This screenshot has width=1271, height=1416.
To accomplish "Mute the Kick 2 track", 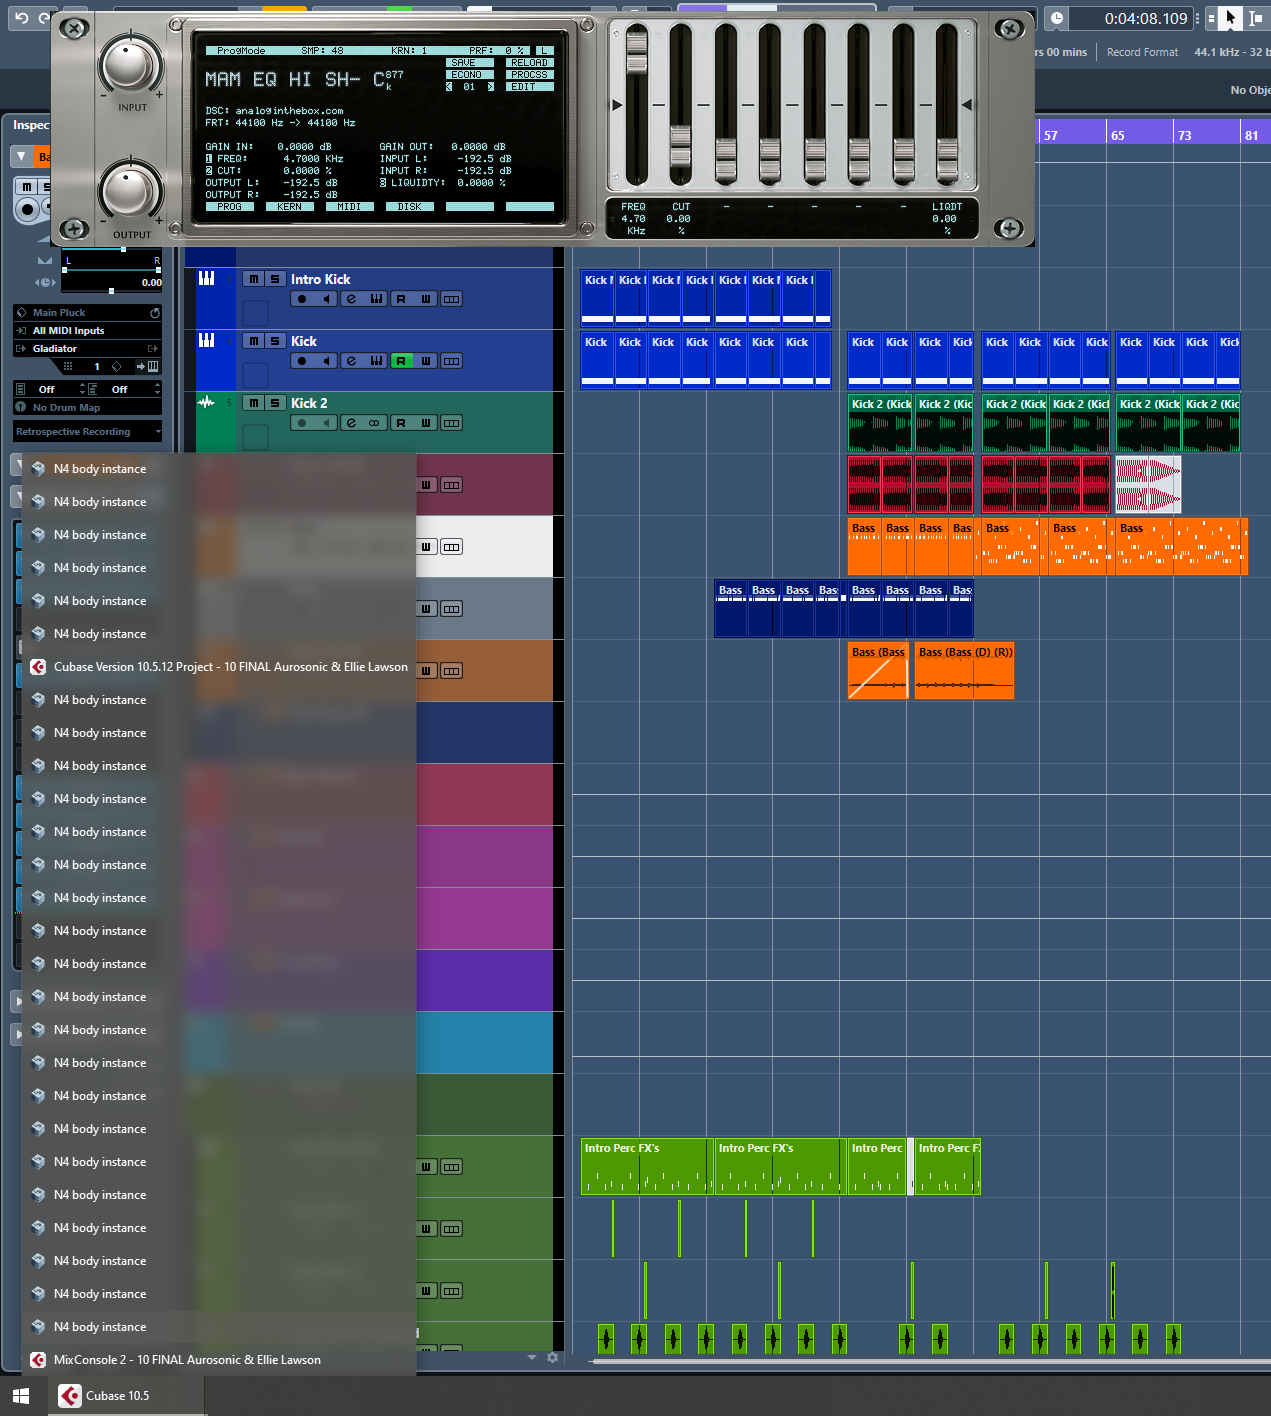I will pyautogui.click(x=254, y=403).
